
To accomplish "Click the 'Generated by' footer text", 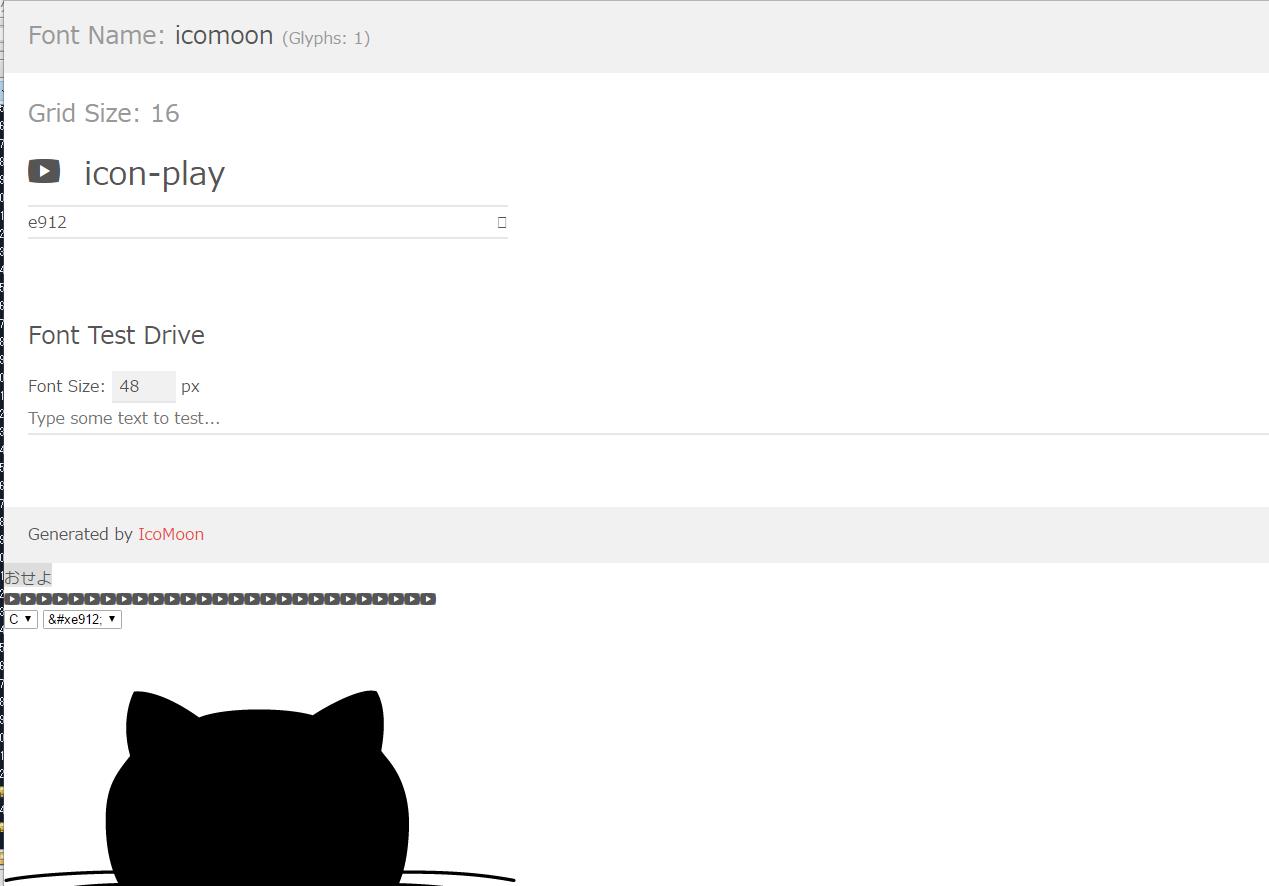I will tap(80, 534).
